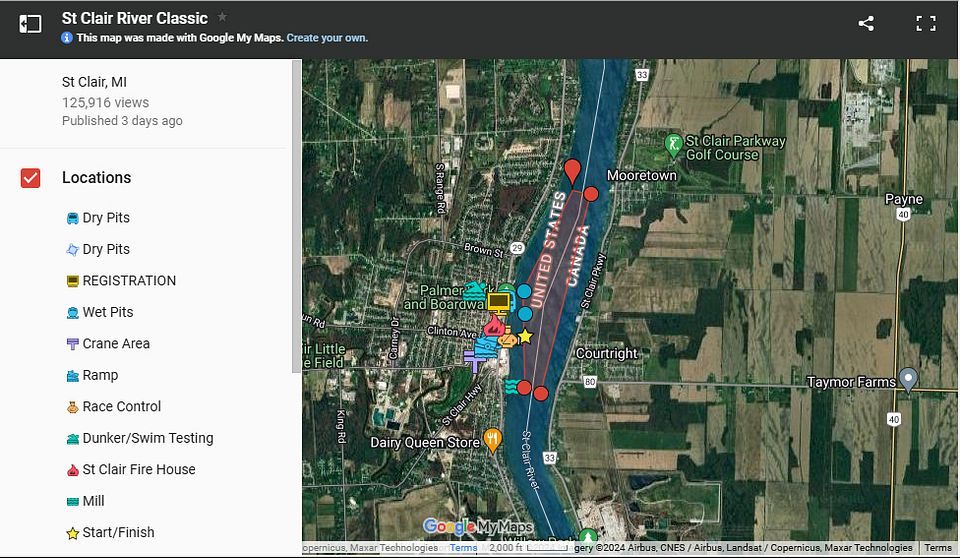Screen dimensions: 960x558
Task: Click the 'Create your own' link
Action: (327, 38)
